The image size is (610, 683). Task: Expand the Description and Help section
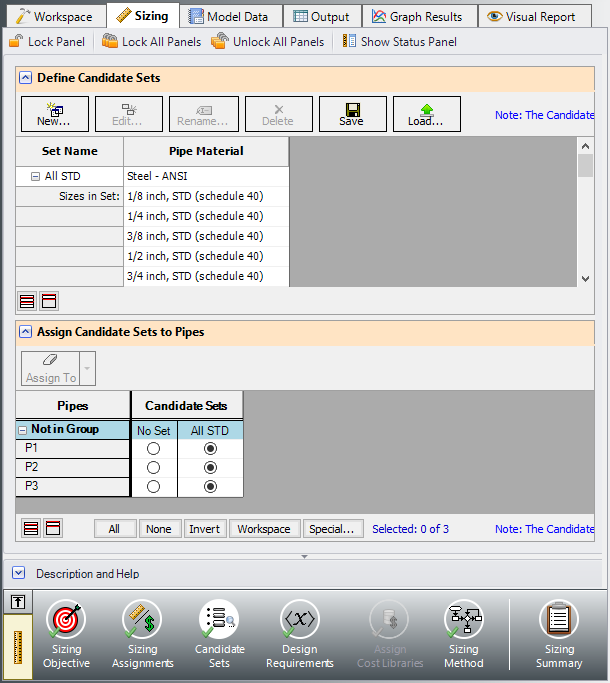[x=19, y=573]
